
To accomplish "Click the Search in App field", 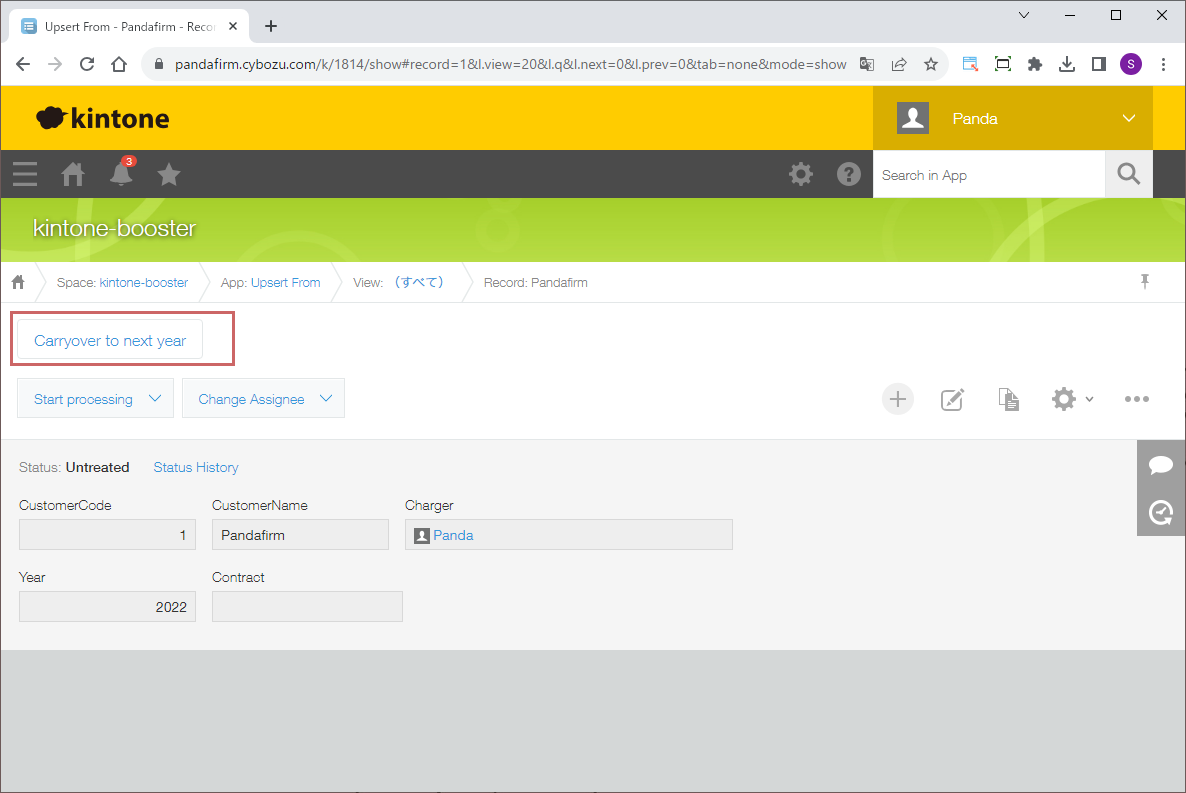I will click(988, 175).
